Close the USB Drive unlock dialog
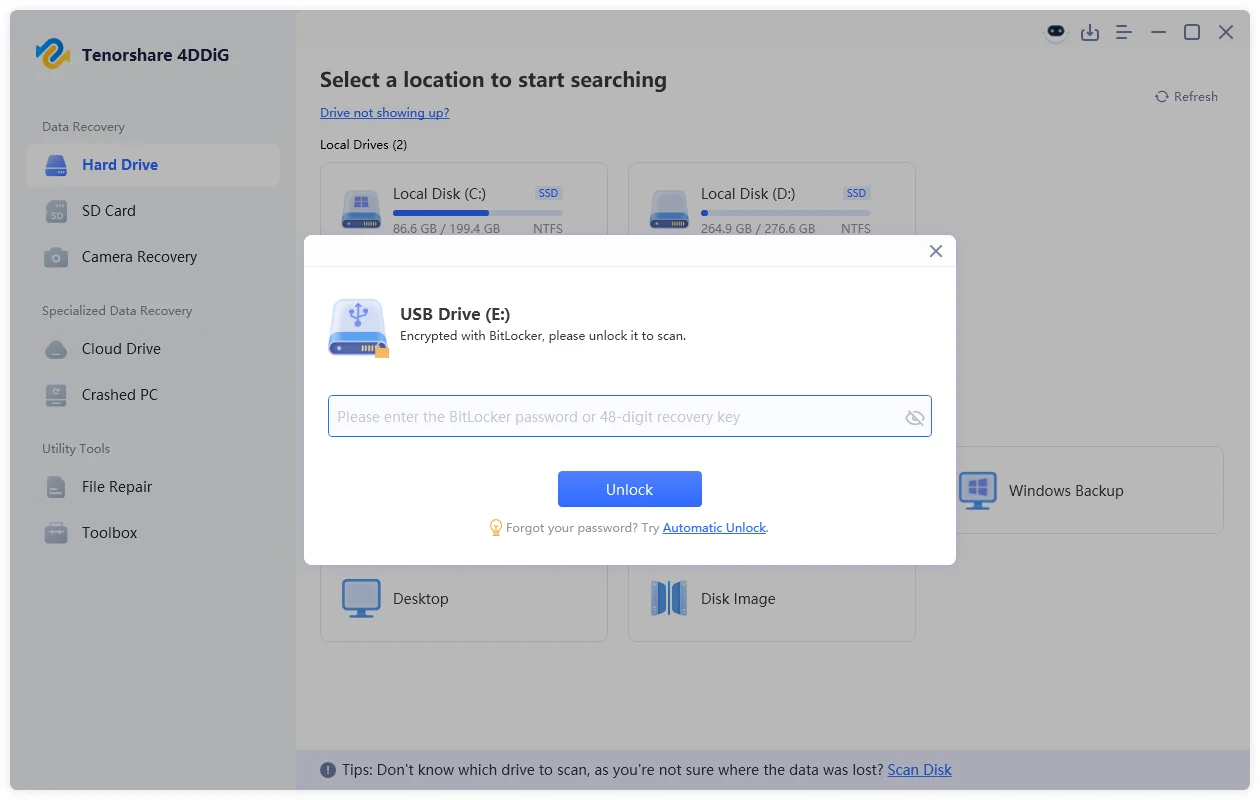 (x=936, y=251)
